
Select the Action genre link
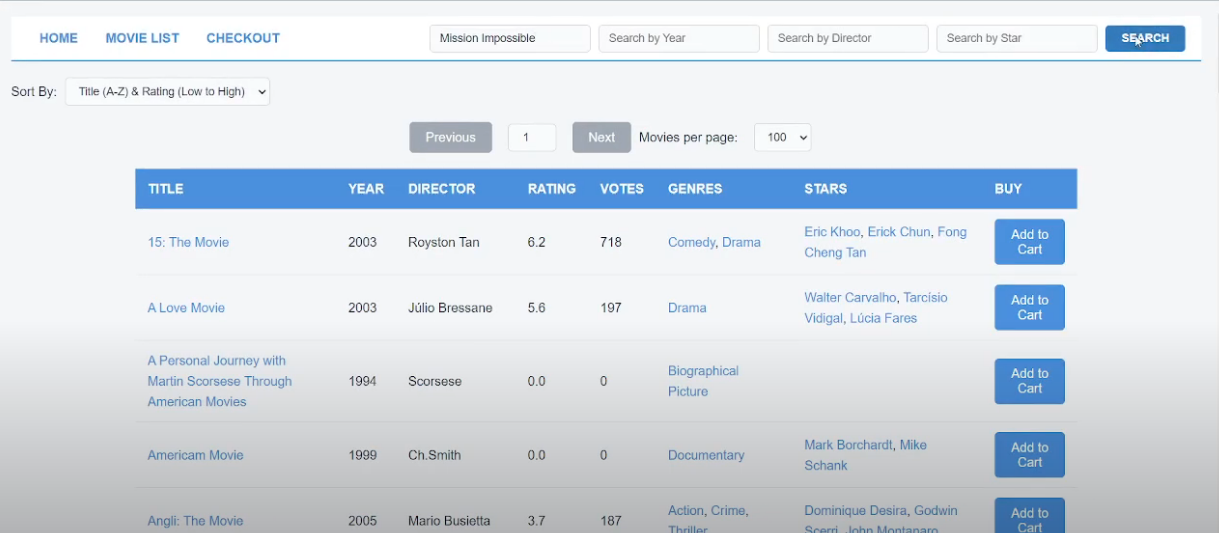click(x=686, y=511)
